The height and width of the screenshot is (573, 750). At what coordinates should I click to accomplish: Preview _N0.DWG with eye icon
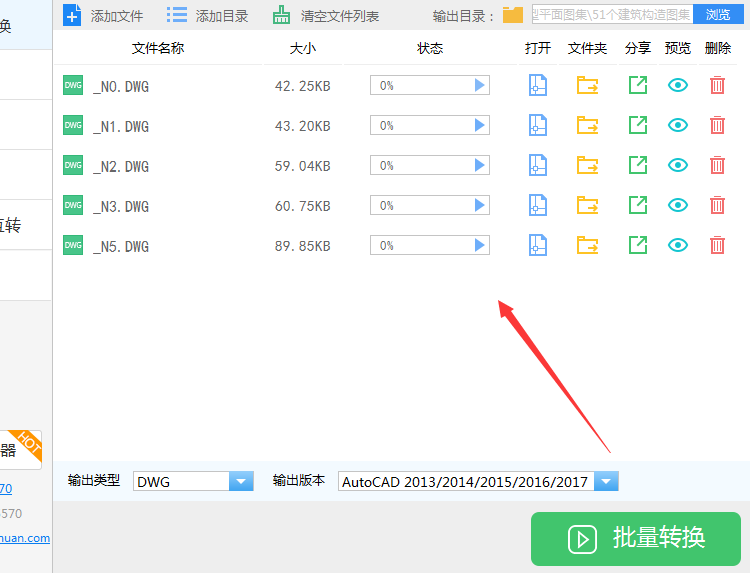(678, 86)
